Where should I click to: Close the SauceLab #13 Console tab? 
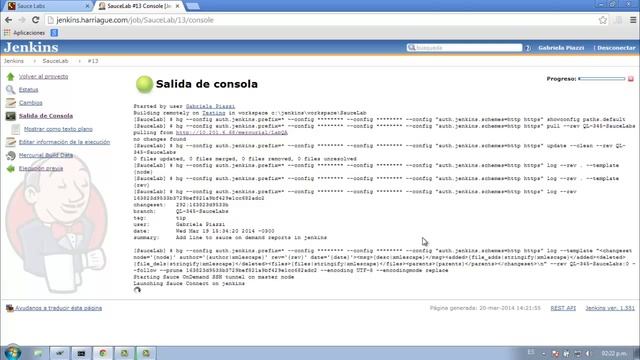tap(178, 6)
